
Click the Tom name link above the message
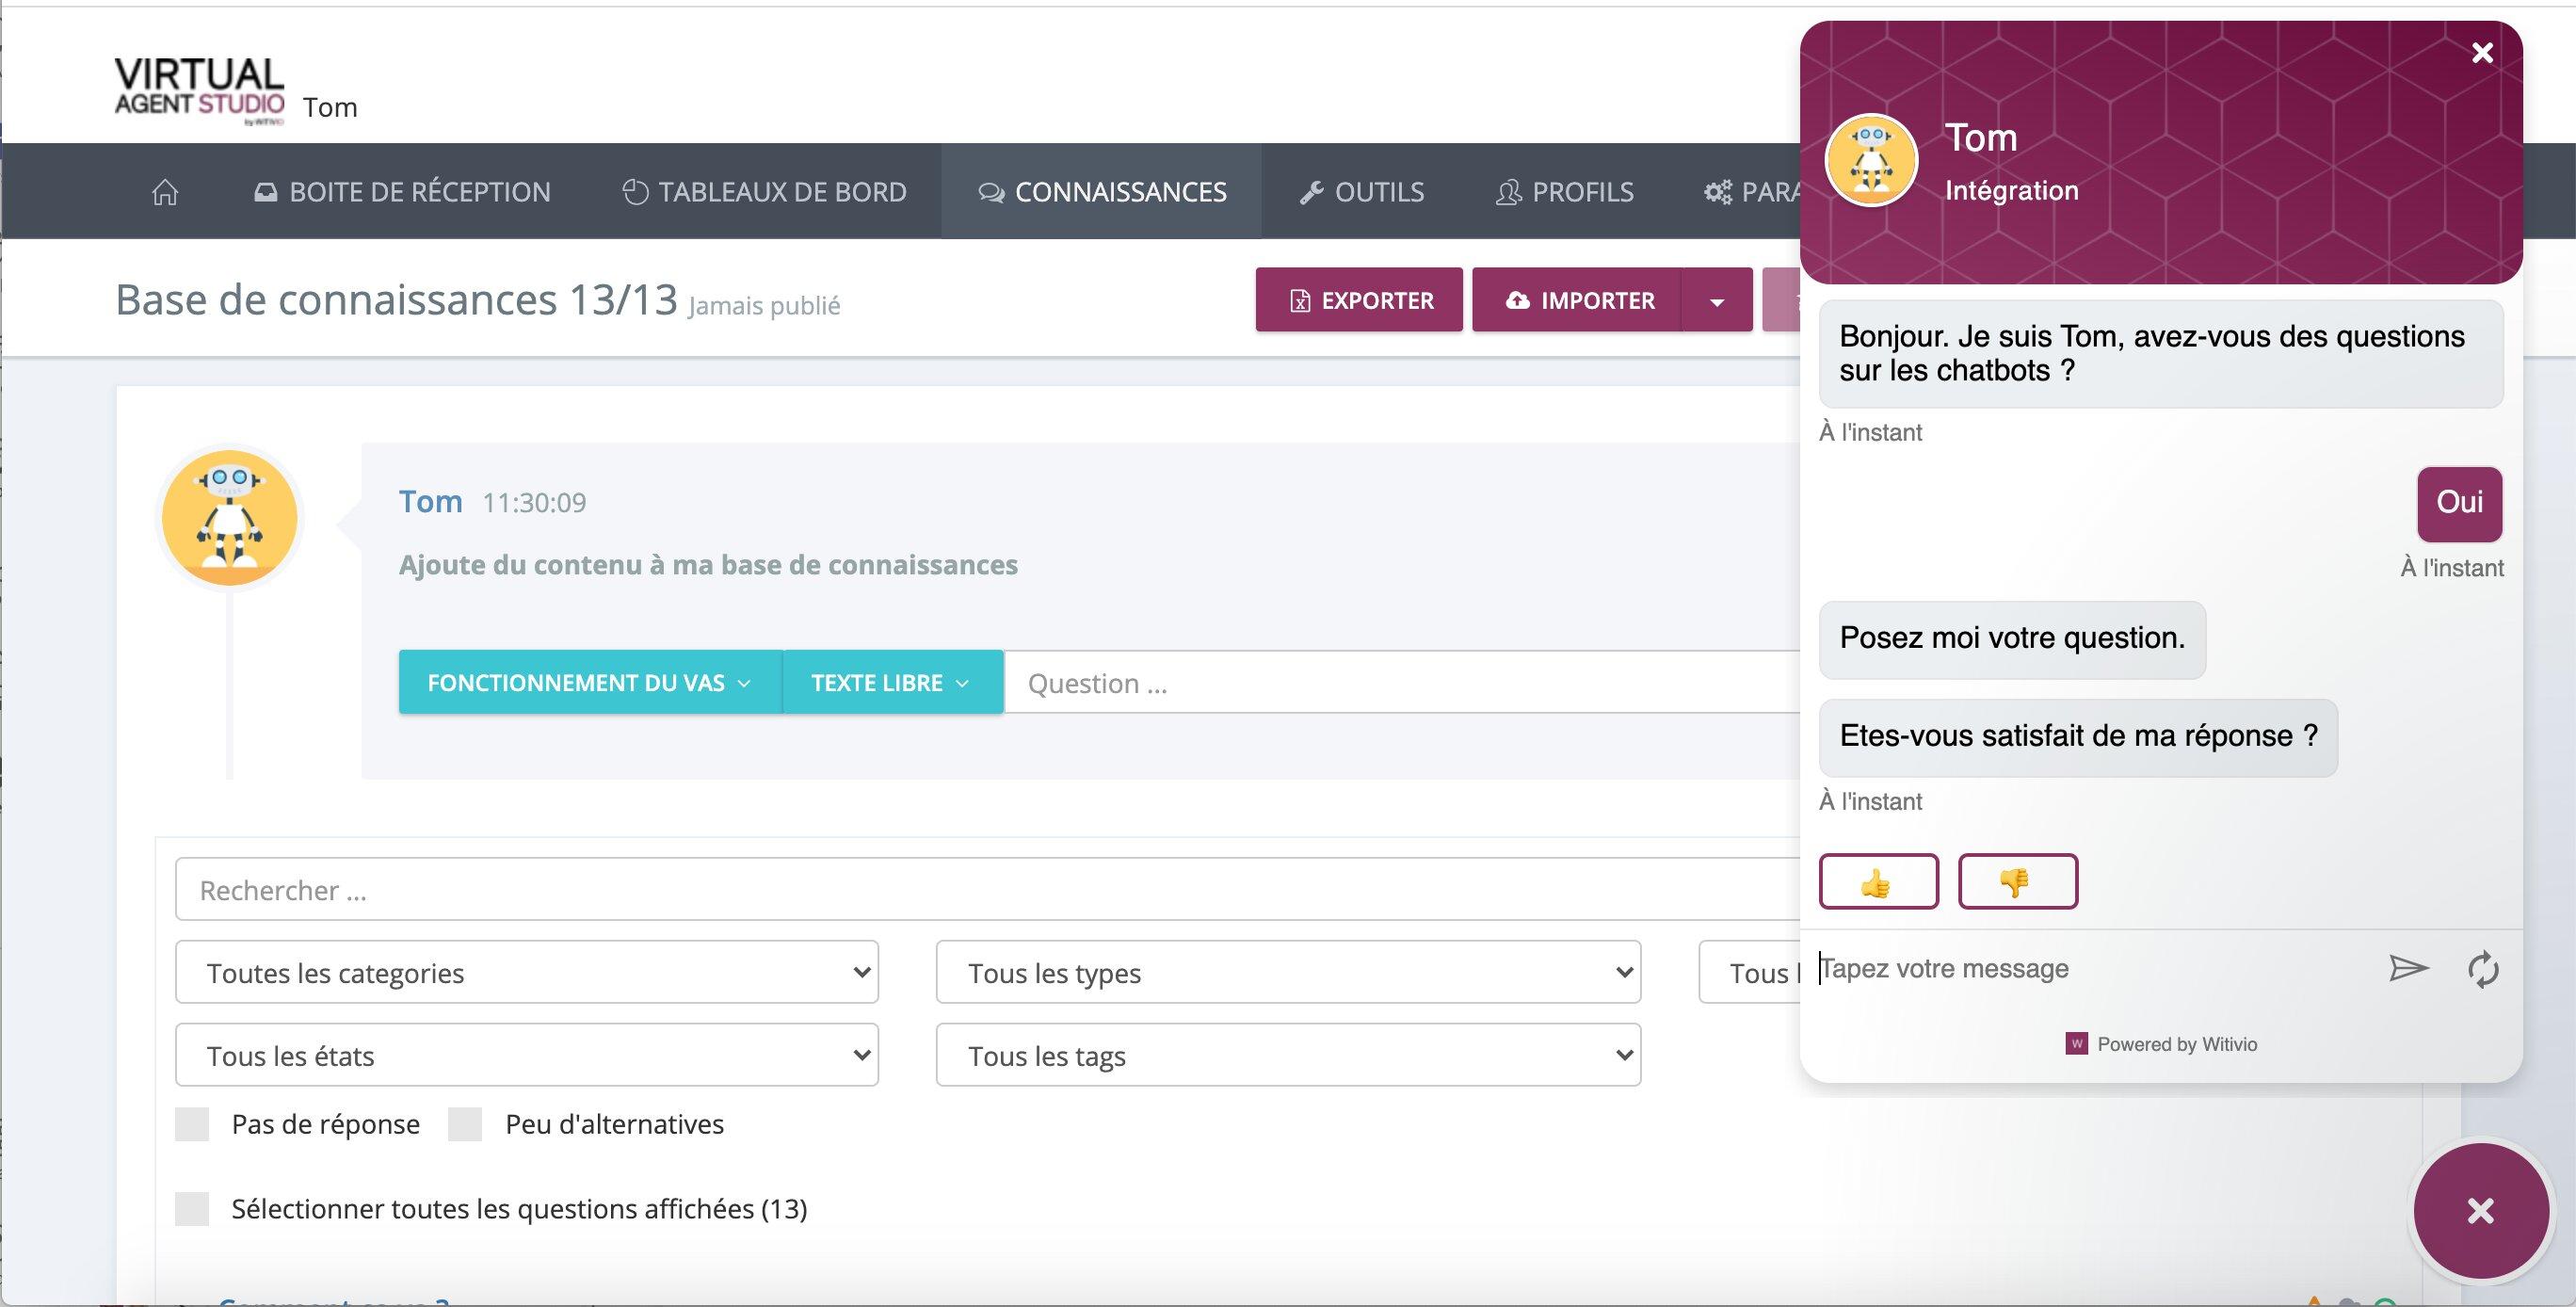point(430,501)
